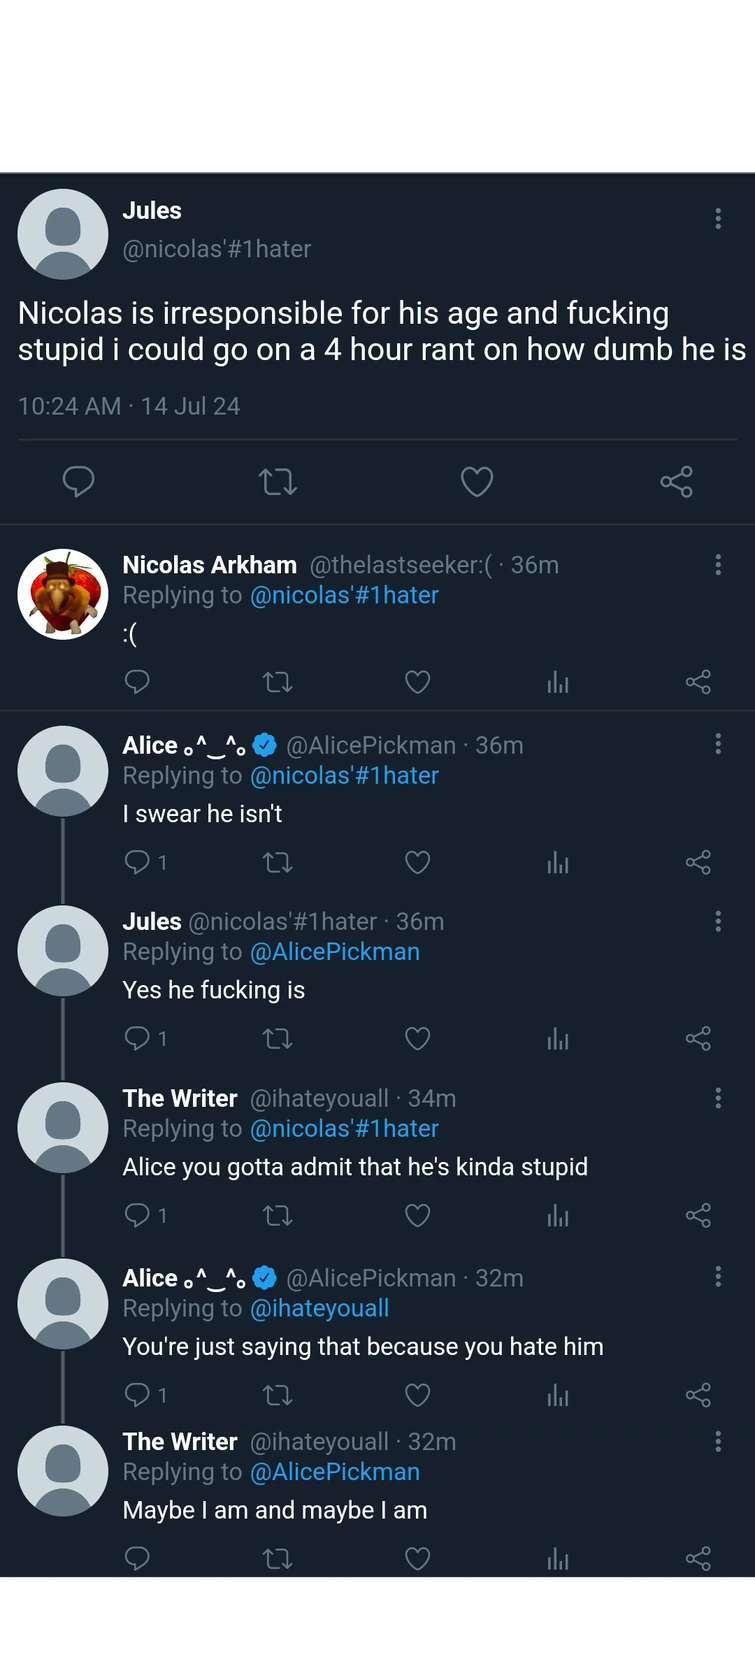Open more options on Jules's original tweet
The image size is (755, 1678).
click(718, 218)
